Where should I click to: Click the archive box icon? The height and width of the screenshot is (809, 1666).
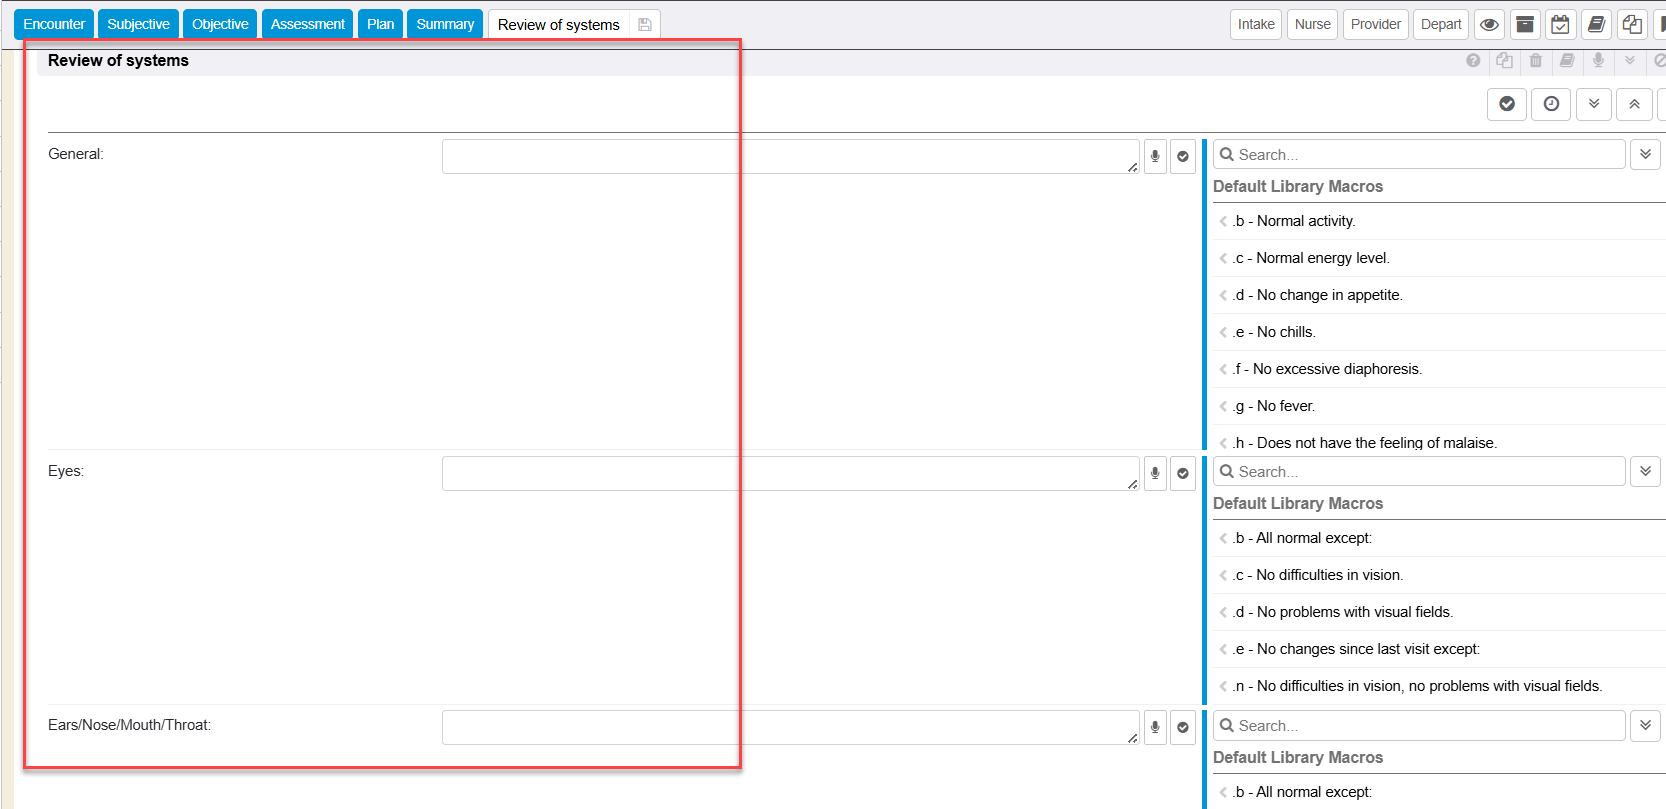pyautogui.click(x=1525, y=25)
